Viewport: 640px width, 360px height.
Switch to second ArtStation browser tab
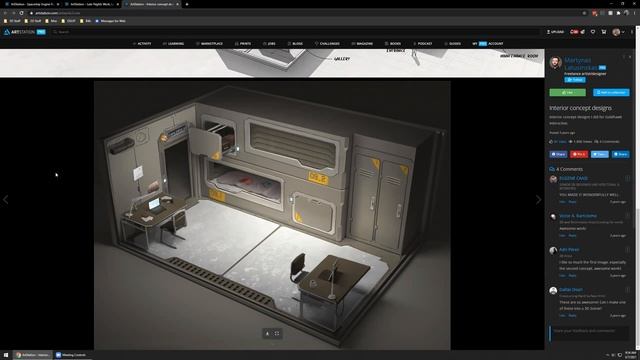[x=92, y=4]
